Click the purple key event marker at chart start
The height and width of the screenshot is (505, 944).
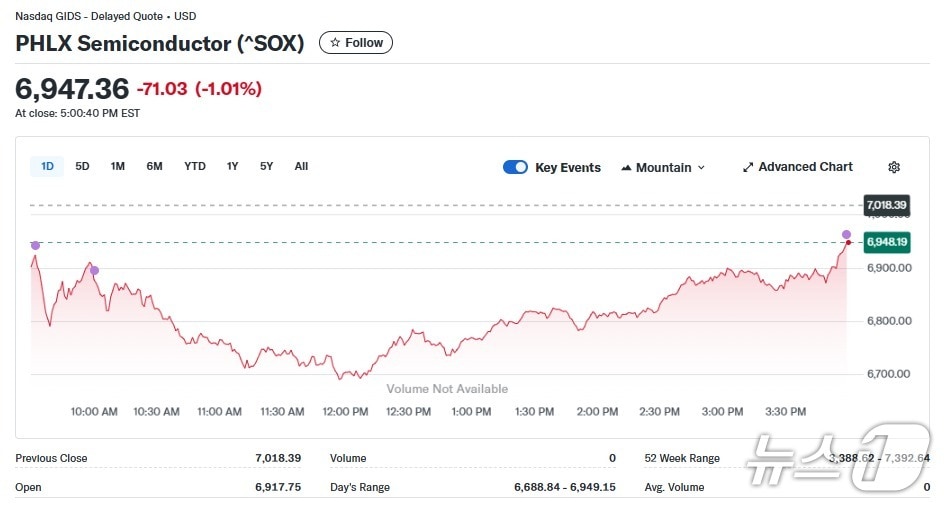tap(36, 245)
